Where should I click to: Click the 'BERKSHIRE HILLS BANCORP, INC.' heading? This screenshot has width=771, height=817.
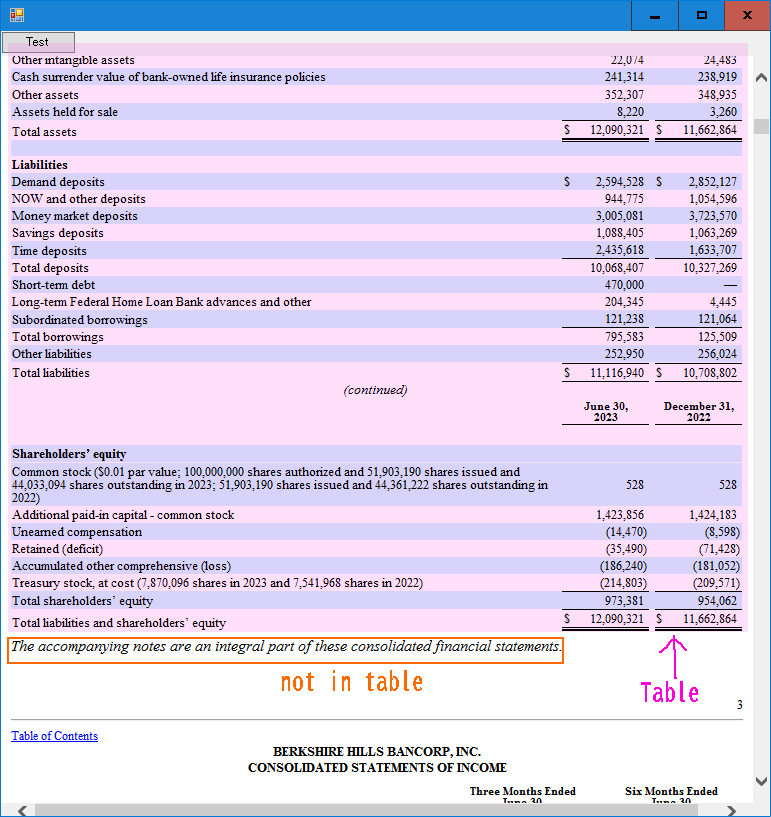point(377,752)
